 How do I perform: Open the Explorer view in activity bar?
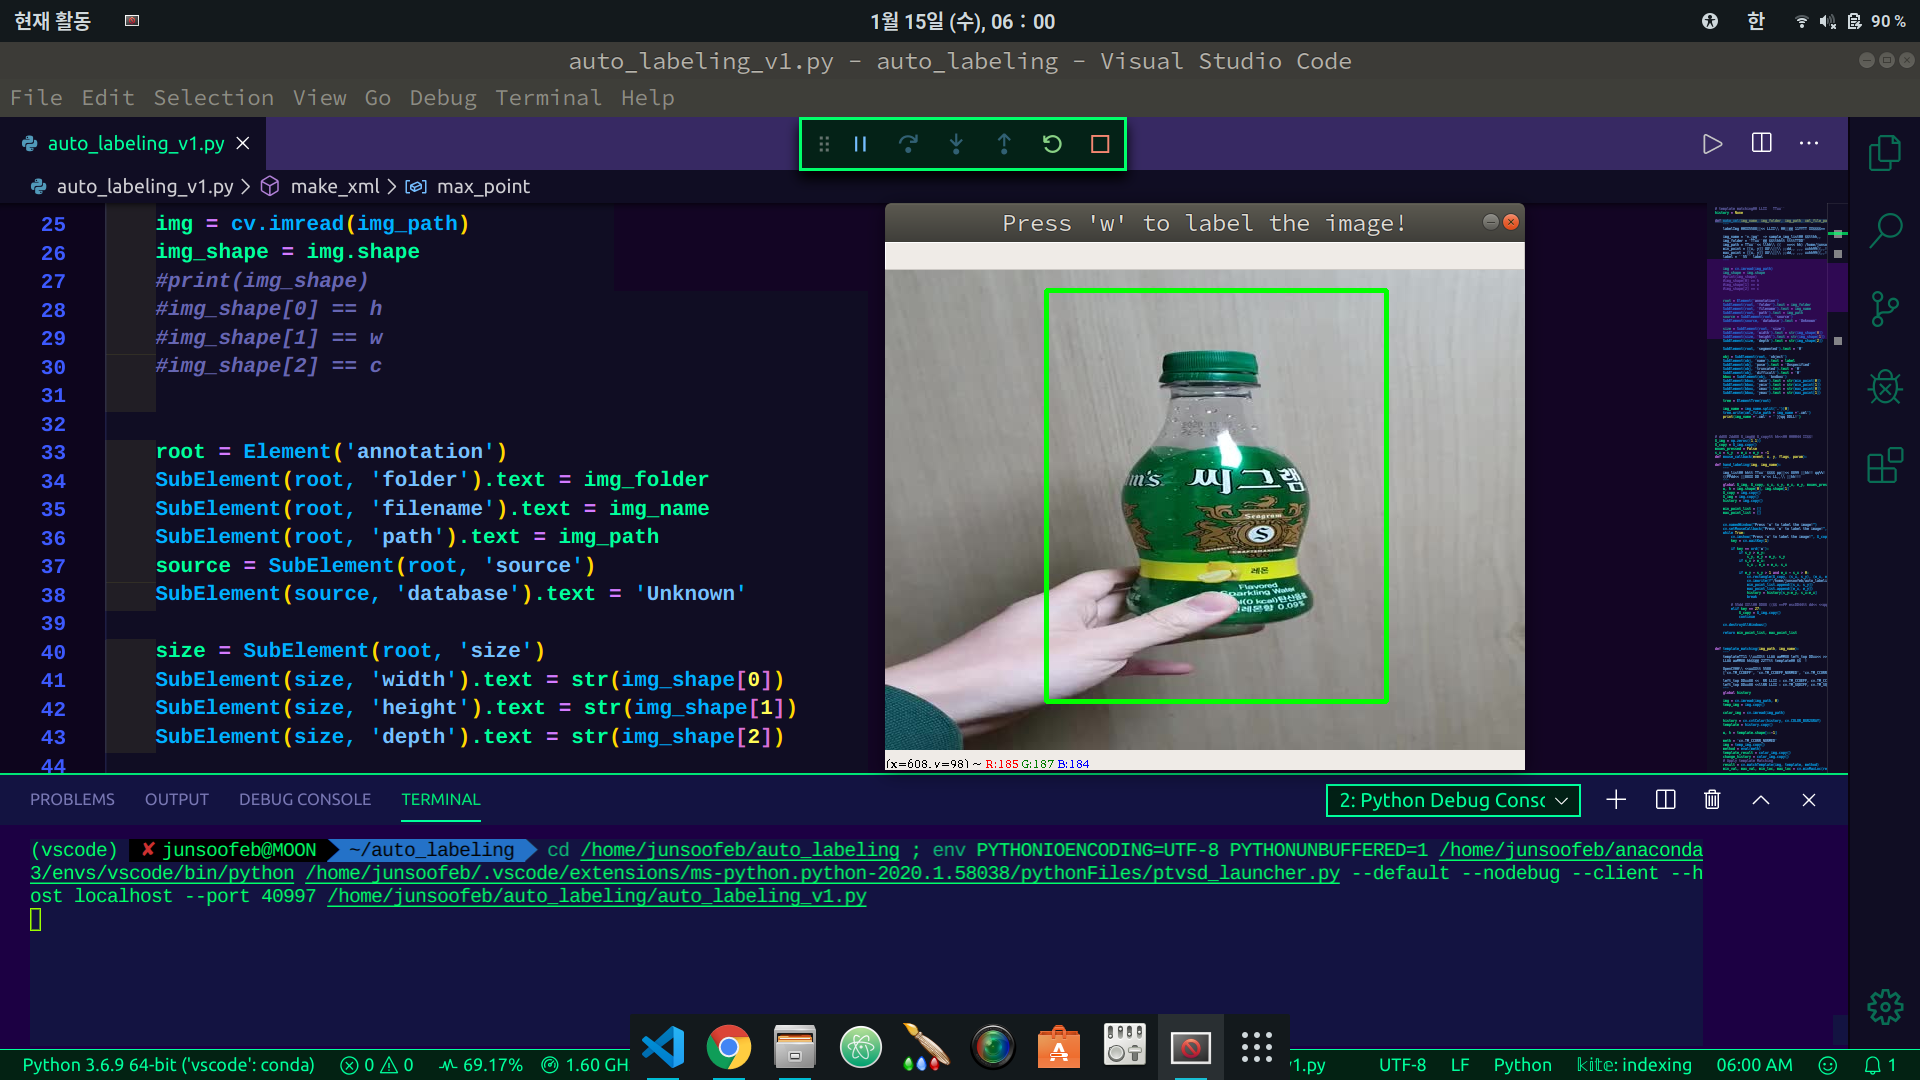[x=1885, y=153]
